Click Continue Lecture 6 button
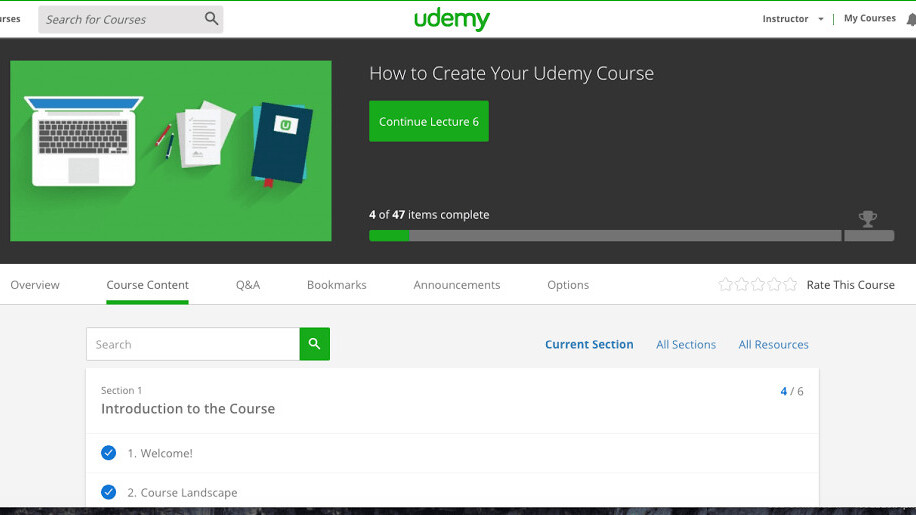Screen dimensions: 916x515 coord(428,121)
